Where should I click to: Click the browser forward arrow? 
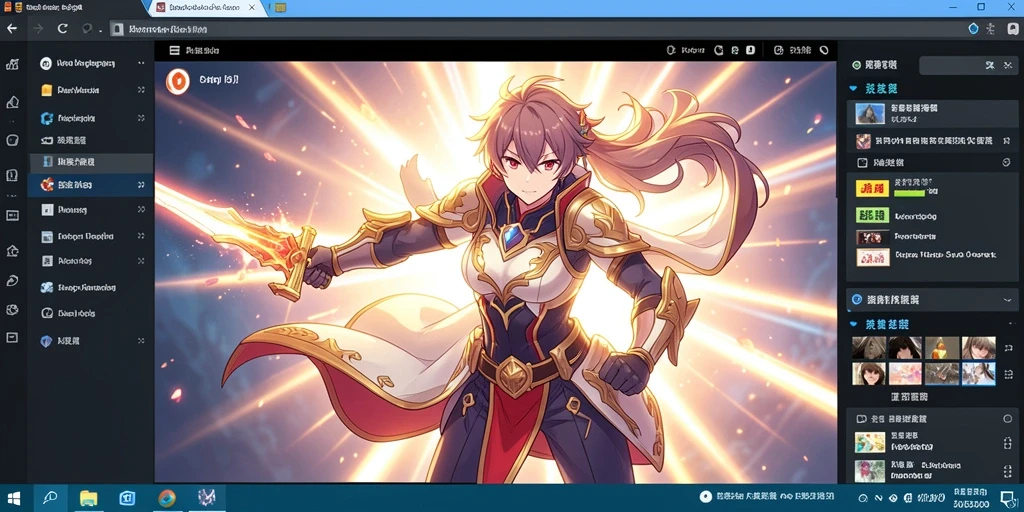coord(38,29)
